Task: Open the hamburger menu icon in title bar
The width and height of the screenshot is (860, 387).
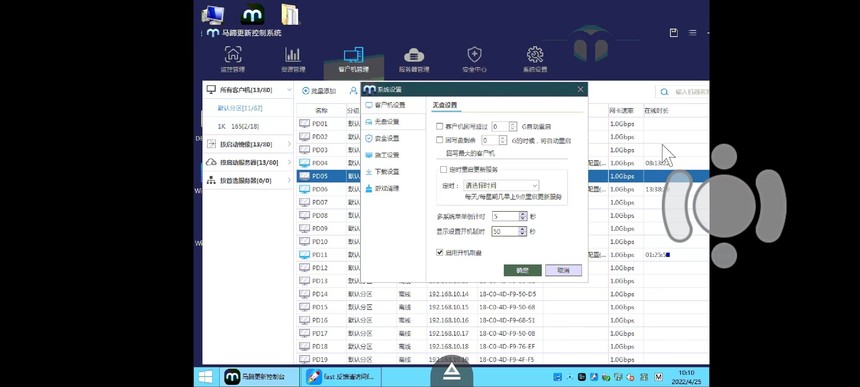Action: point(693,33)
